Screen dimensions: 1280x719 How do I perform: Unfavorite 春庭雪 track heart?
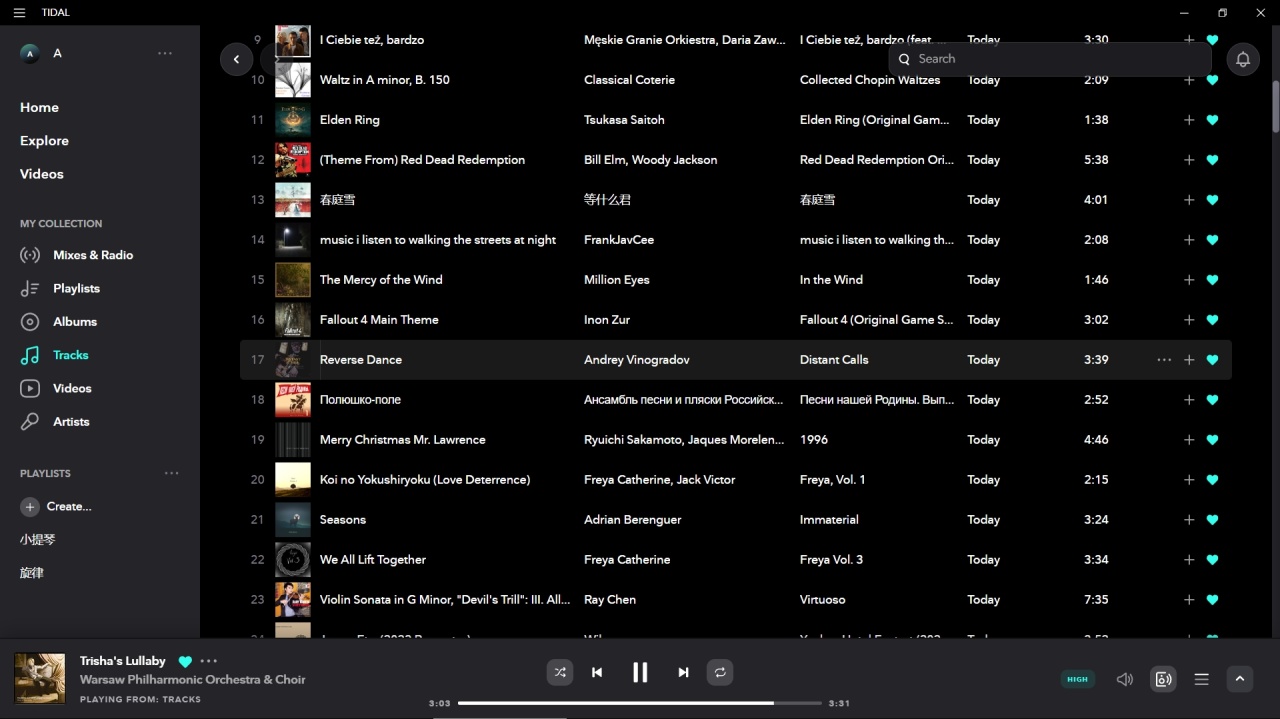[1212, 200]
